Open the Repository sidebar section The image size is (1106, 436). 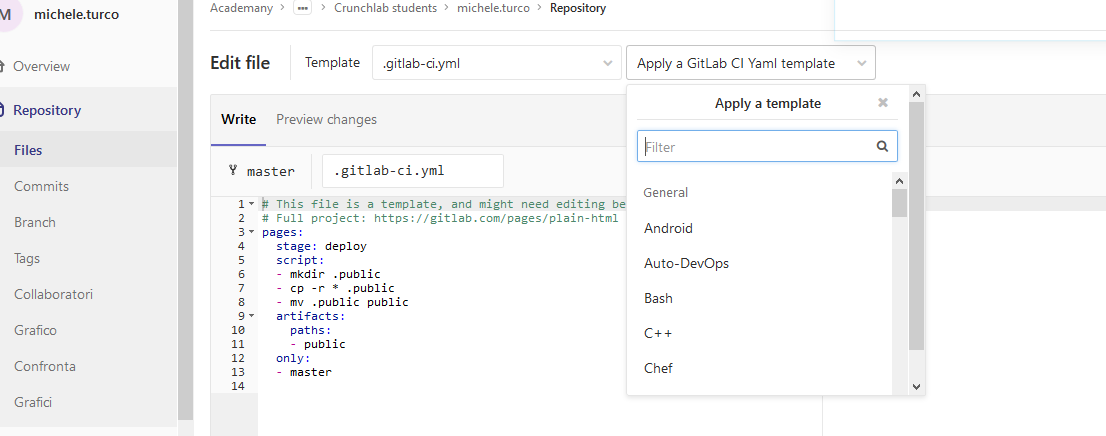[47, 110]
